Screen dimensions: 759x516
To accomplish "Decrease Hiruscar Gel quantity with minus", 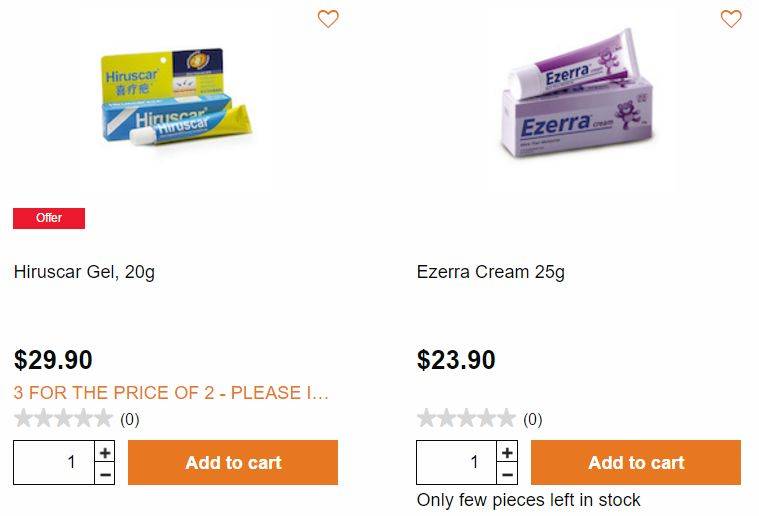I will (105, 474).
